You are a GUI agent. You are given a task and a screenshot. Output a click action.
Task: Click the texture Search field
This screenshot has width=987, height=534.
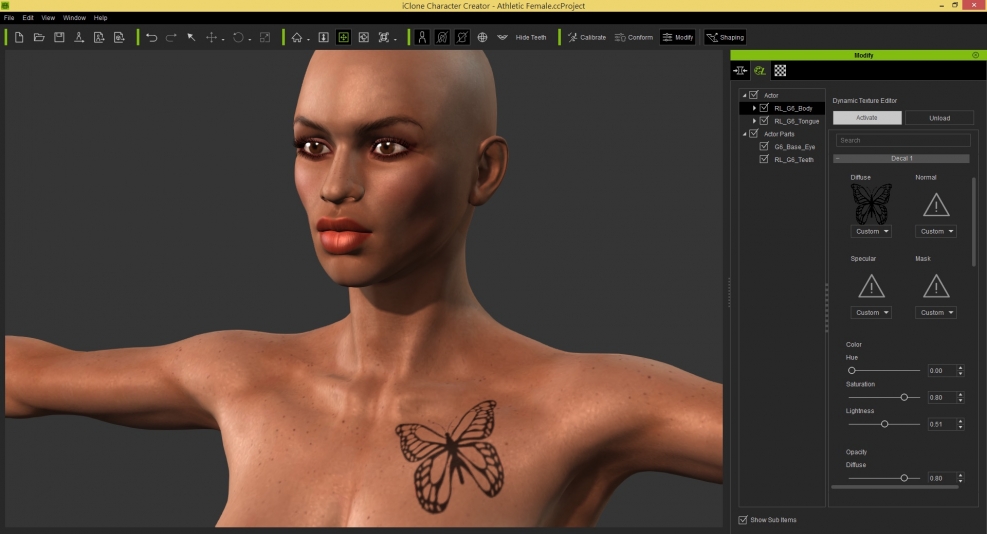tap(902, 141)
